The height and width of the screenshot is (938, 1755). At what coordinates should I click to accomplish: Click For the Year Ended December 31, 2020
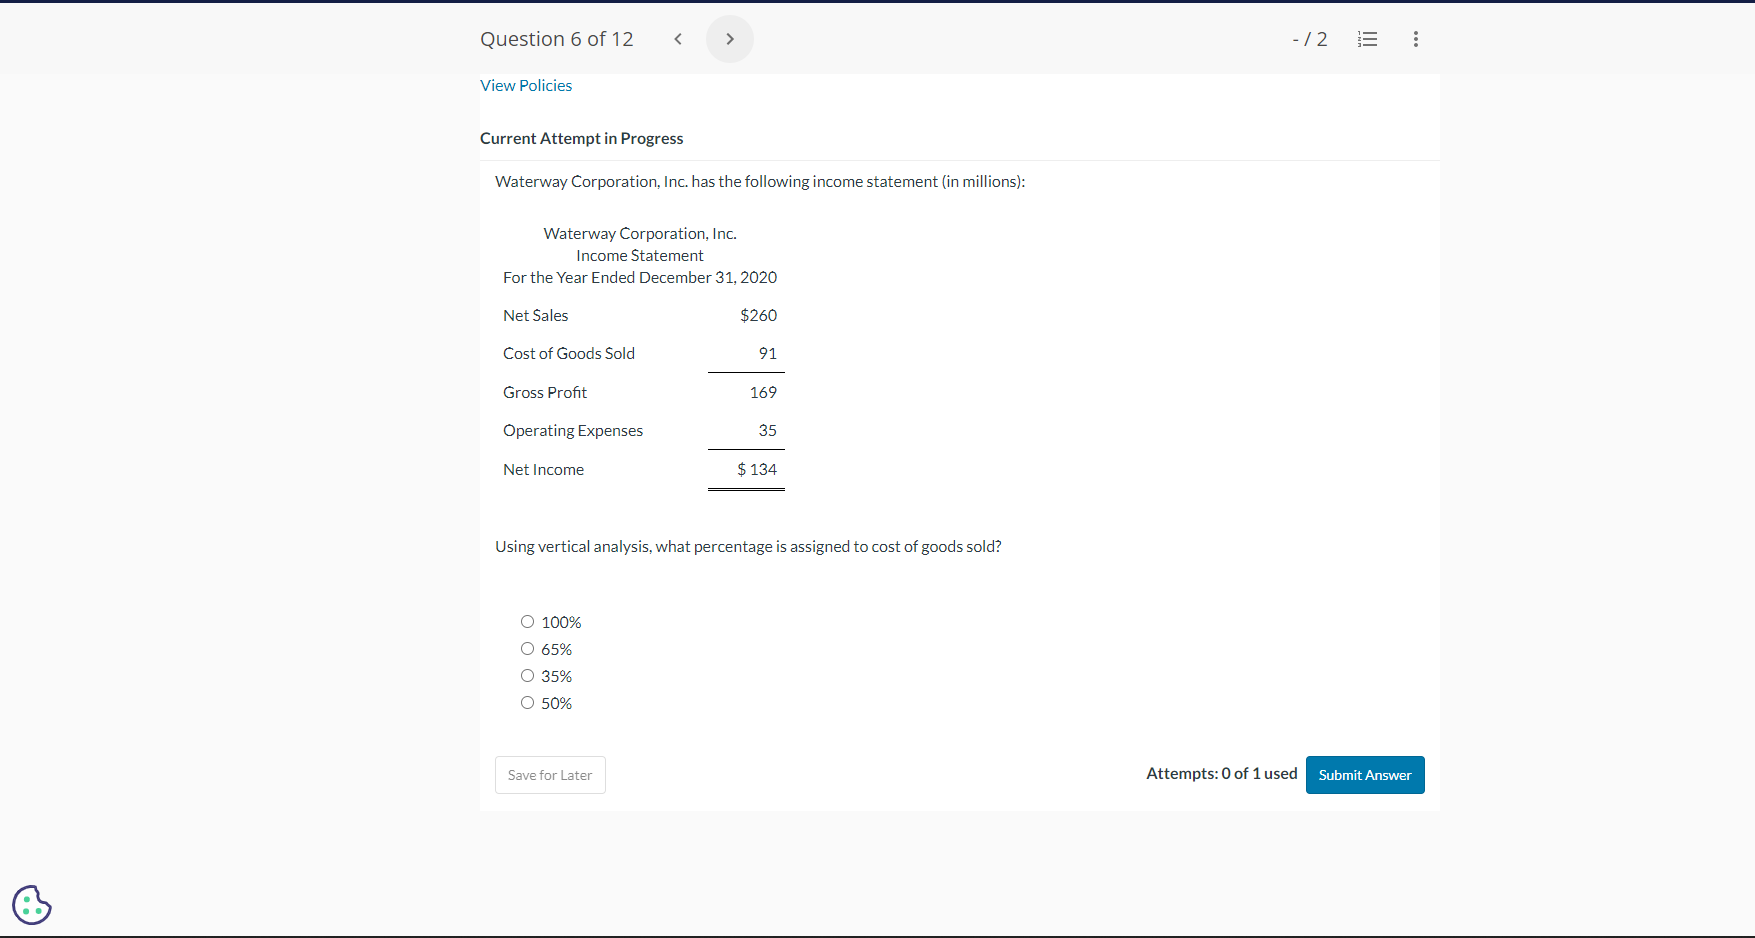pos(640,277)
